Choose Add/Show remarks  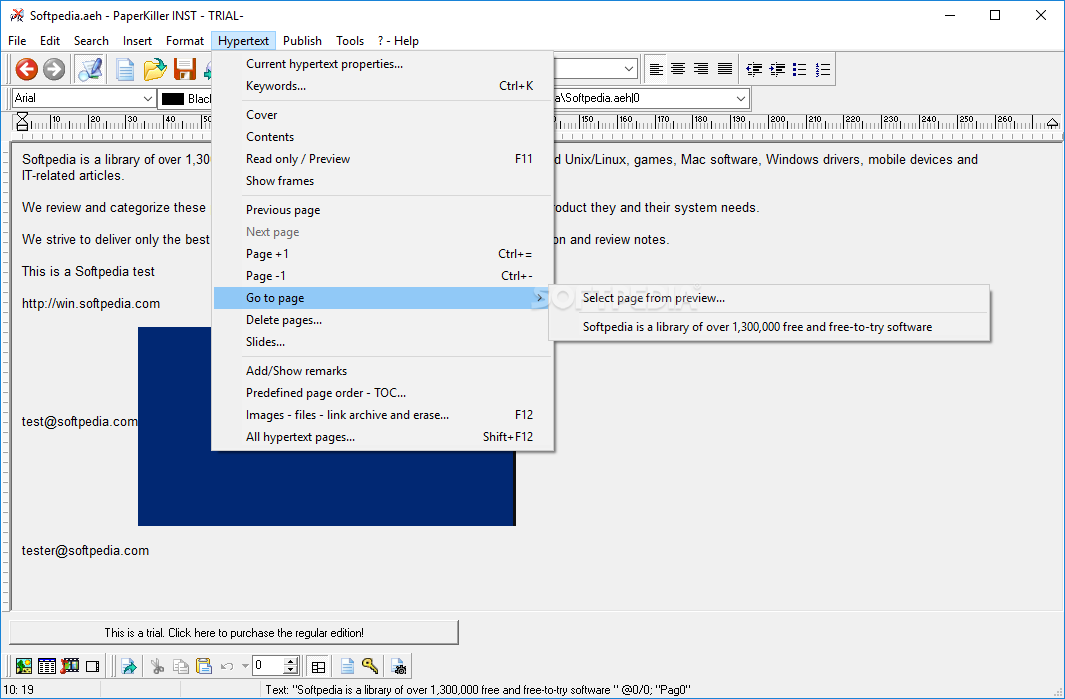pos(383,371)
